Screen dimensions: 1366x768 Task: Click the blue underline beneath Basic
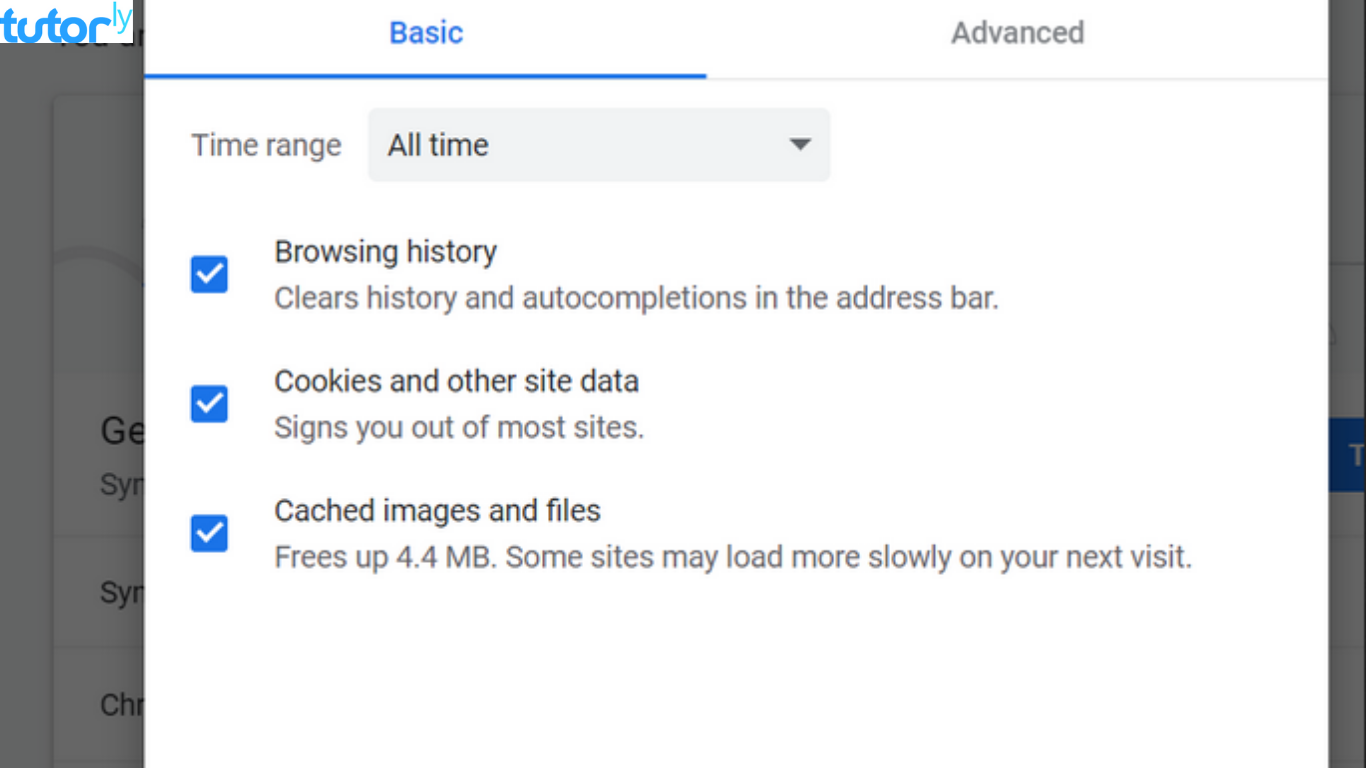point(426,73)
